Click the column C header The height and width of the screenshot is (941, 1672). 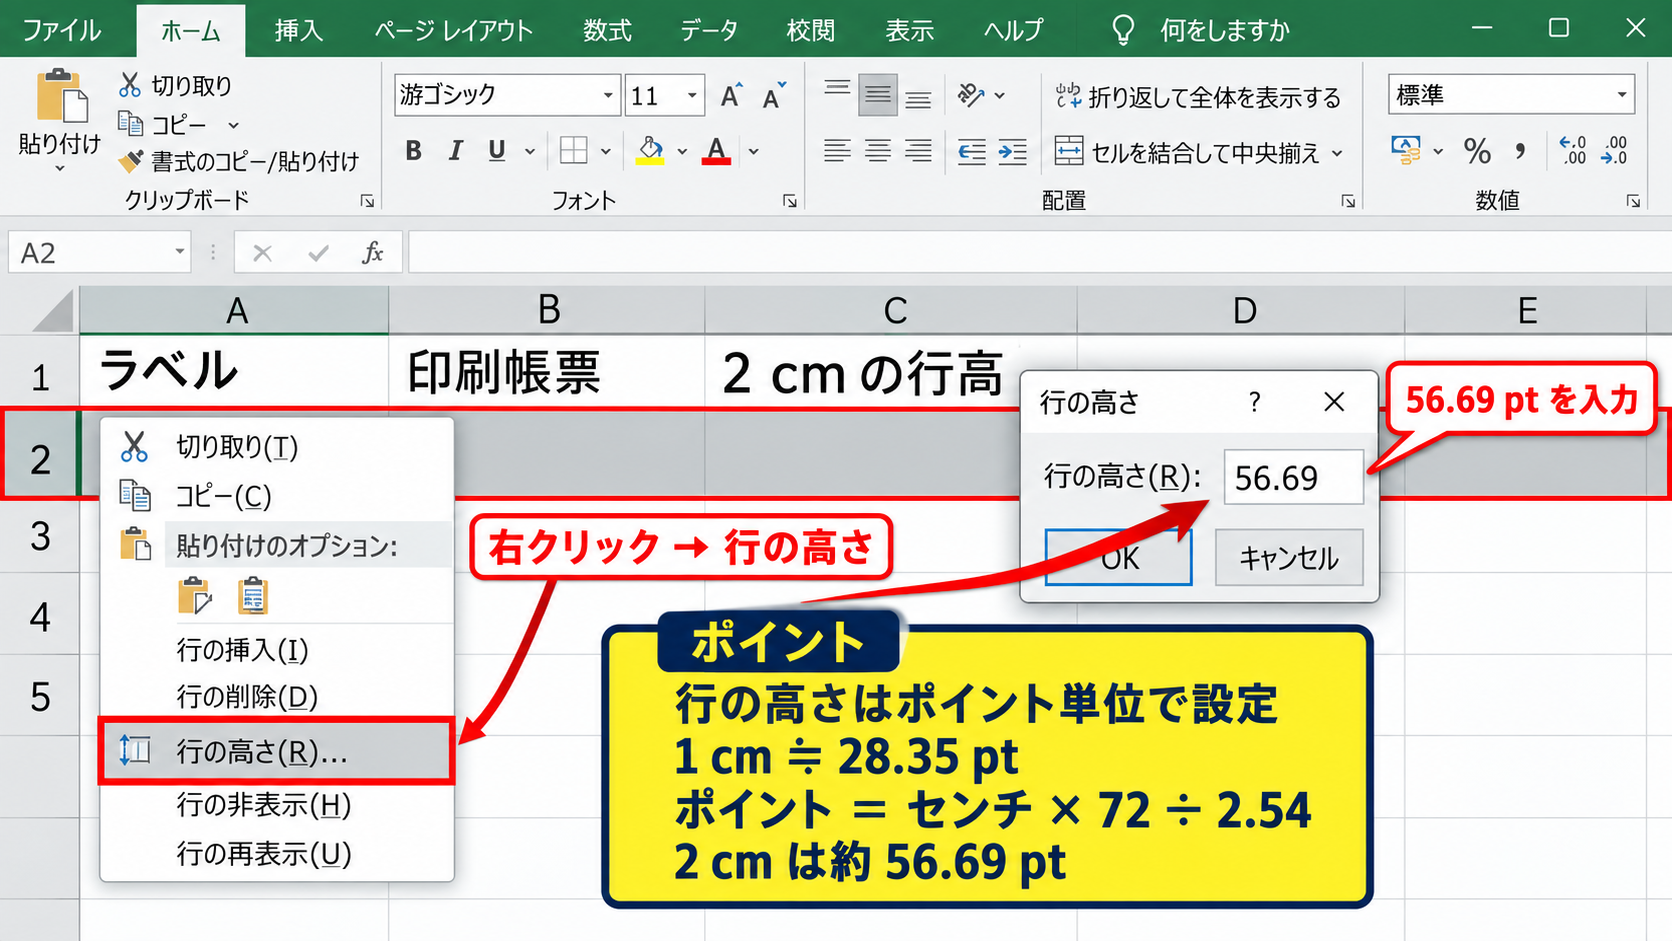click(x=891, y=310)
